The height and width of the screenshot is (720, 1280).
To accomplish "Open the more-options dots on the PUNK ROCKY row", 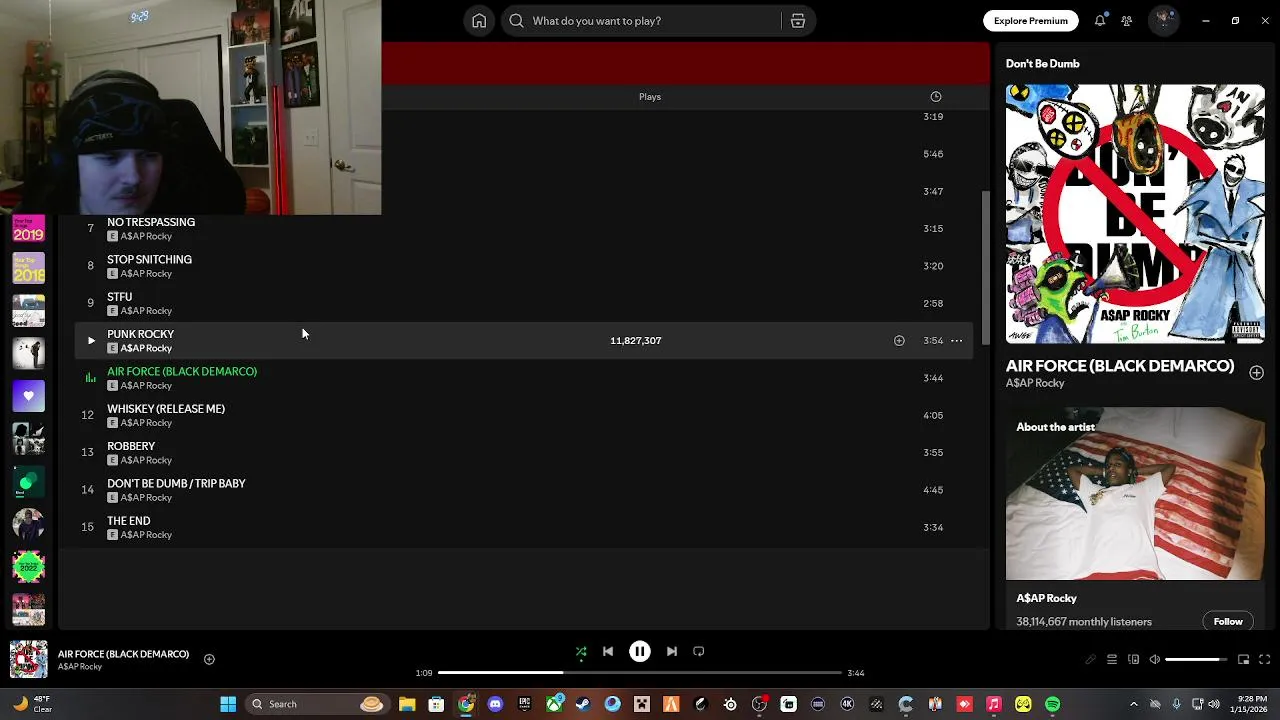I will click(x=957, y=341).
